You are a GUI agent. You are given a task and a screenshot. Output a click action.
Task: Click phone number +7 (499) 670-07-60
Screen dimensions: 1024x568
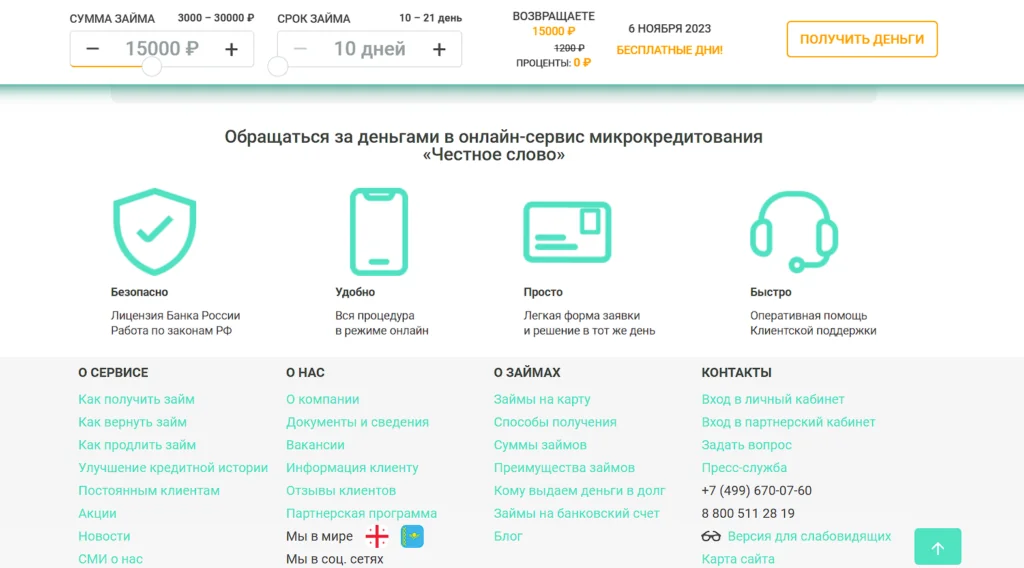(756, 490)
